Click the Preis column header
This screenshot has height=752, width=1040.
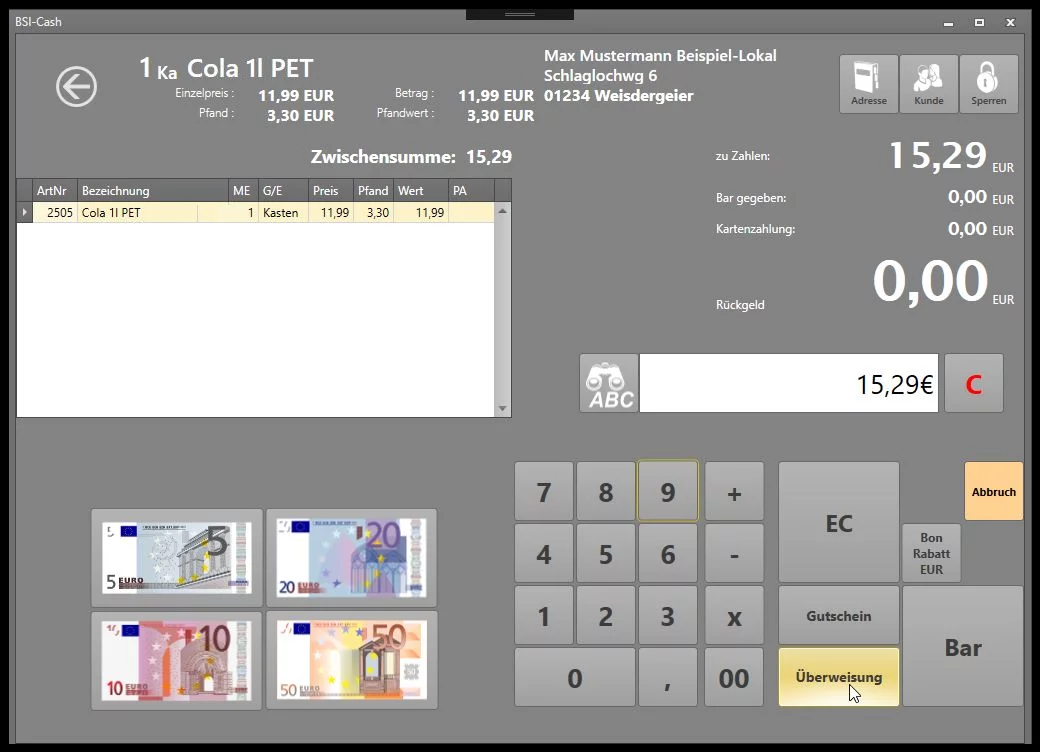pos(330,191)
